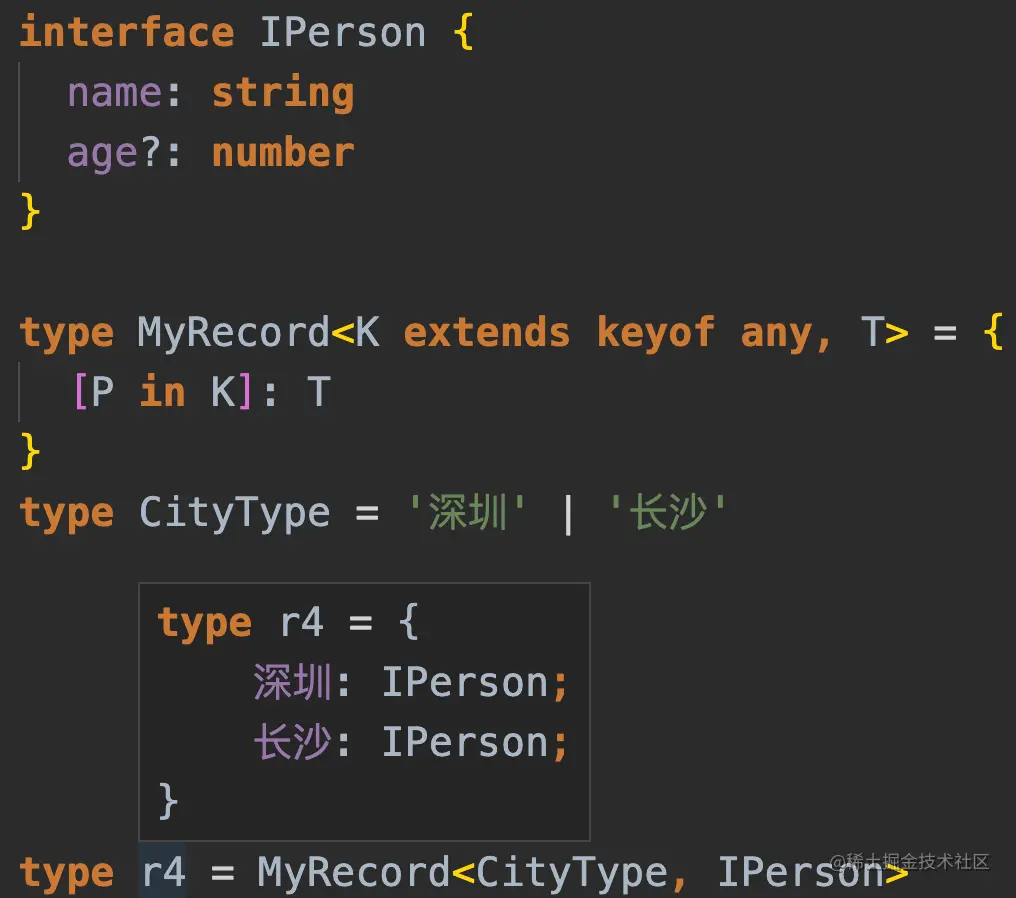Click the 'interface' keyword on the first line
Screen dimensions: 1016x898
point(127,32)
